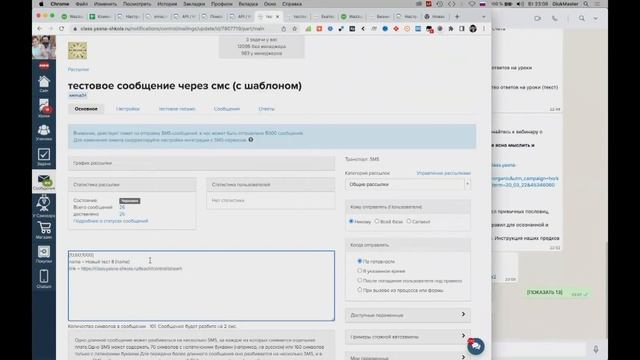Start a video call in chat window
640x360 pixels.
tap(538, 18)
